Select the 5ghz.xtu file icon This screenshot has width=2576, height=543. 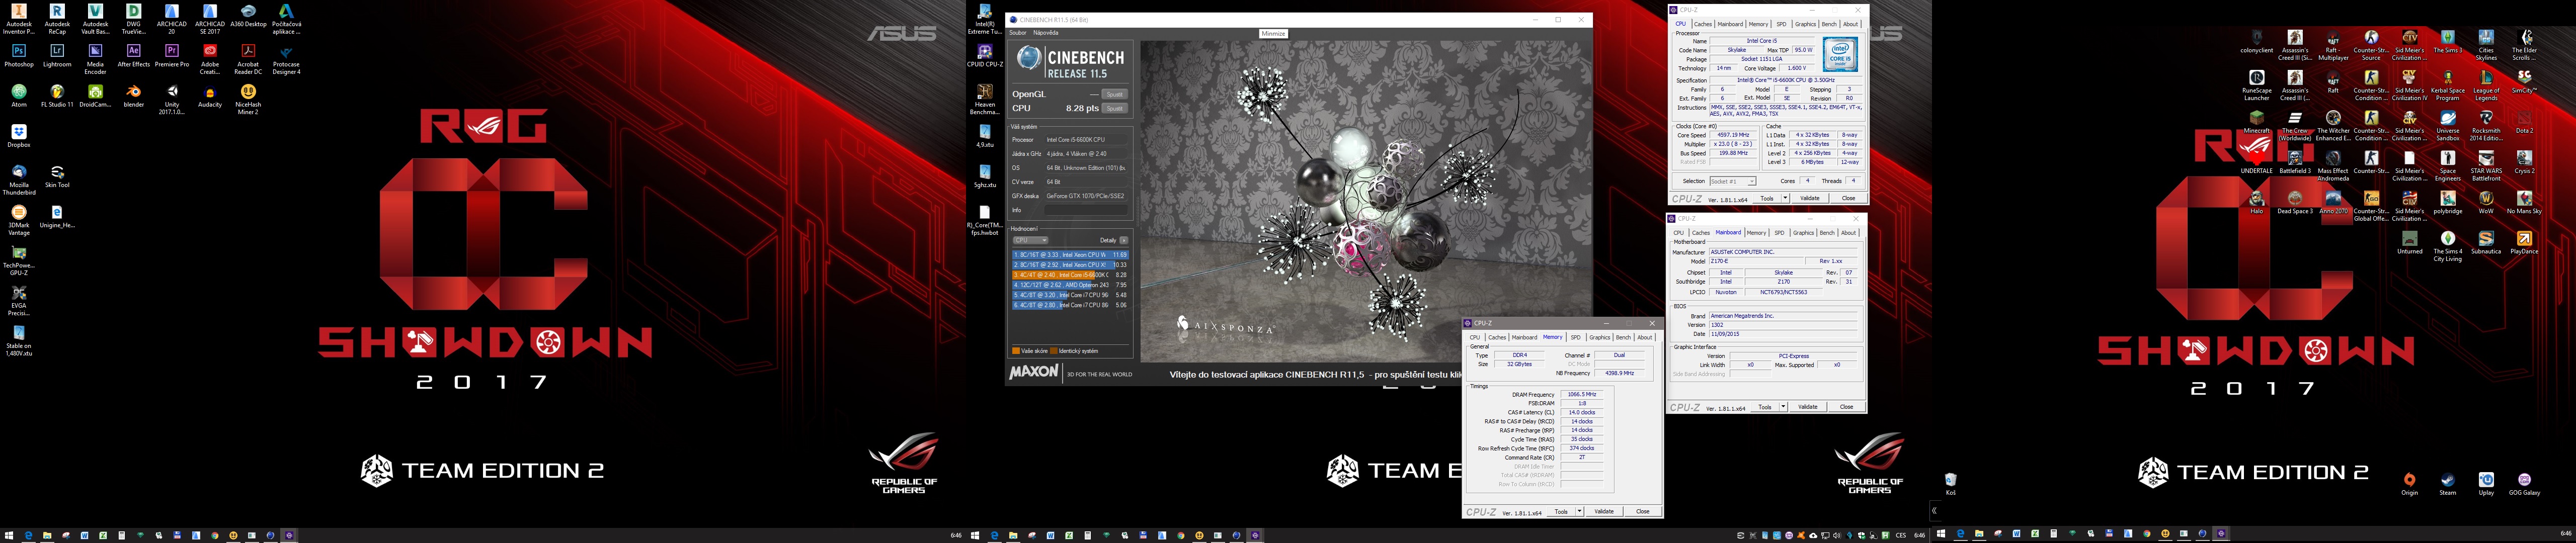point(985,176)
